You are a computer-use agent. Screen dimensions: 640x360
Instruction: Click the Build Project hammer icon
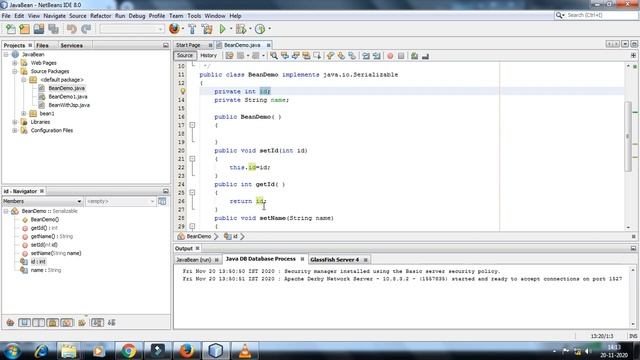(192, 29)
